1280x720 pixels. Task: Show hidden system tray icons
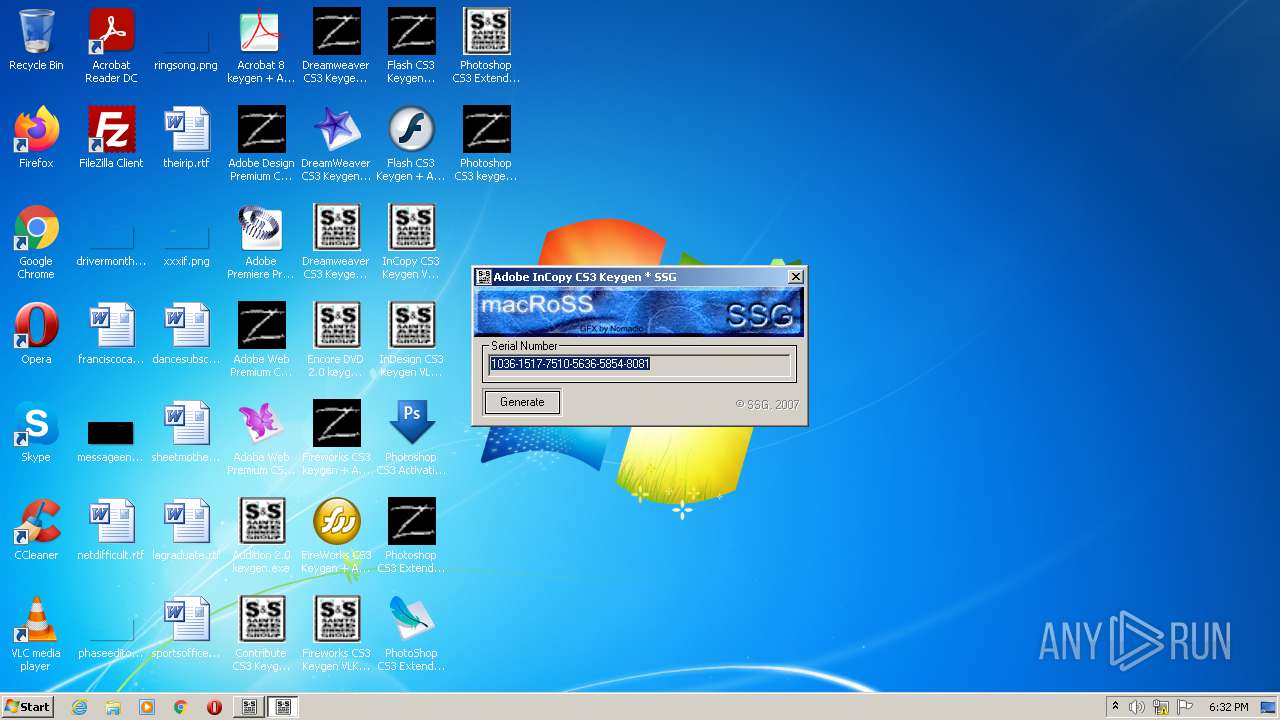pos(1115,707)
